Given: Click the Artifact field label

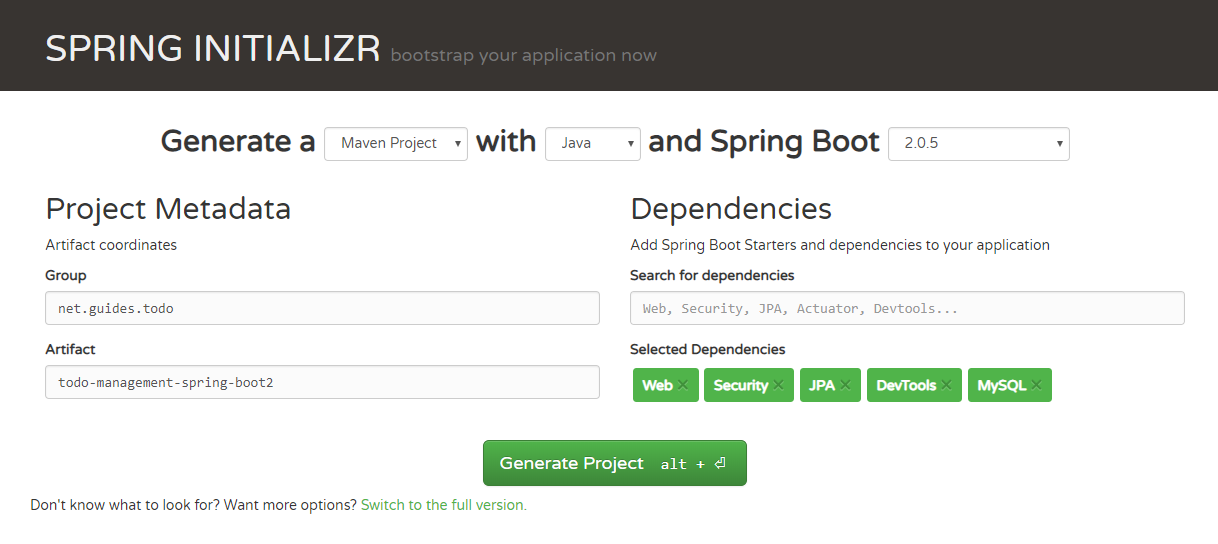Looking at the screenshot, I should pyautogui.click(x=70, y=349).
